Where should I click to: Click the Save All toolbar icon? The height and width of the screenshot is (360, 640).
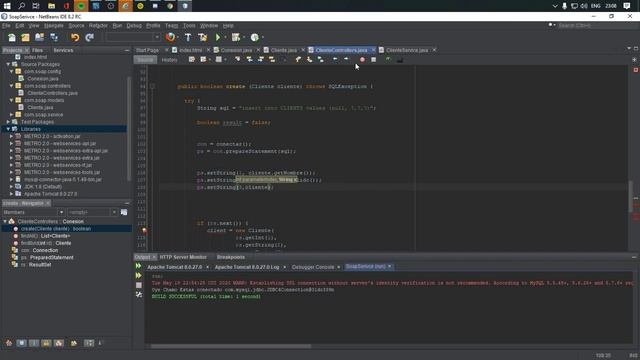coord(54,38)
